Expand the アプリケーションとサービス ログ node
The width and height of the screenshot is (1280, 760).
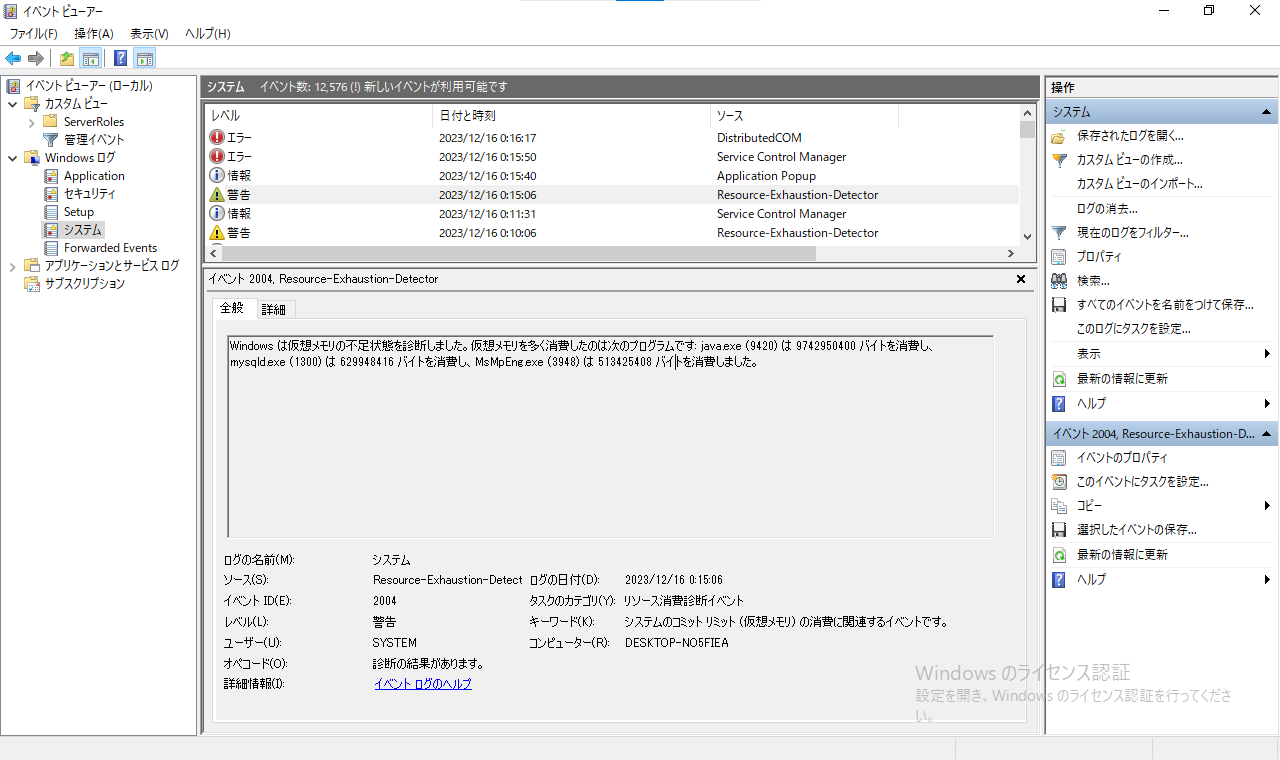click(12, 266)
